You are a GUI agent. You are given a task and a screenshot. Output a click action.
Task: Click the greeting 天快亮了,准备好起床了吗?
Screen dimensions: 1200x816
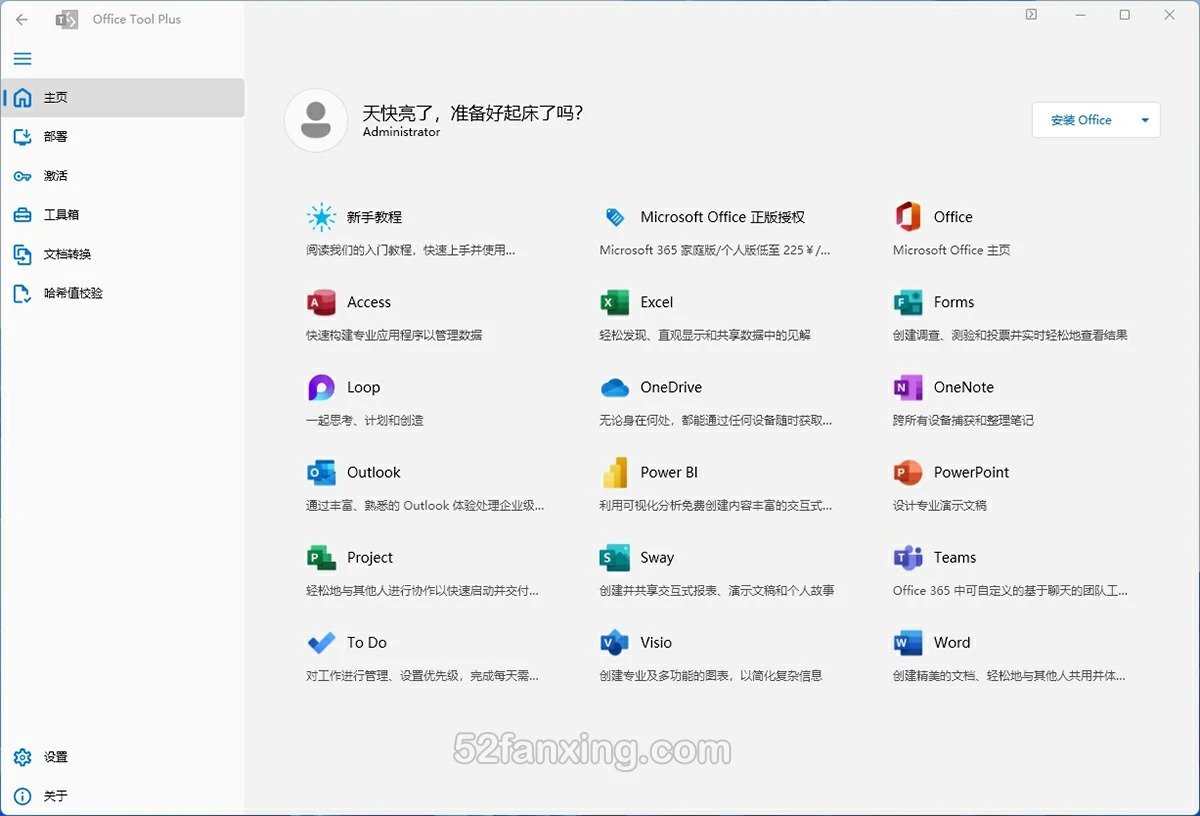pyautogui.click(x=473, y=113)
